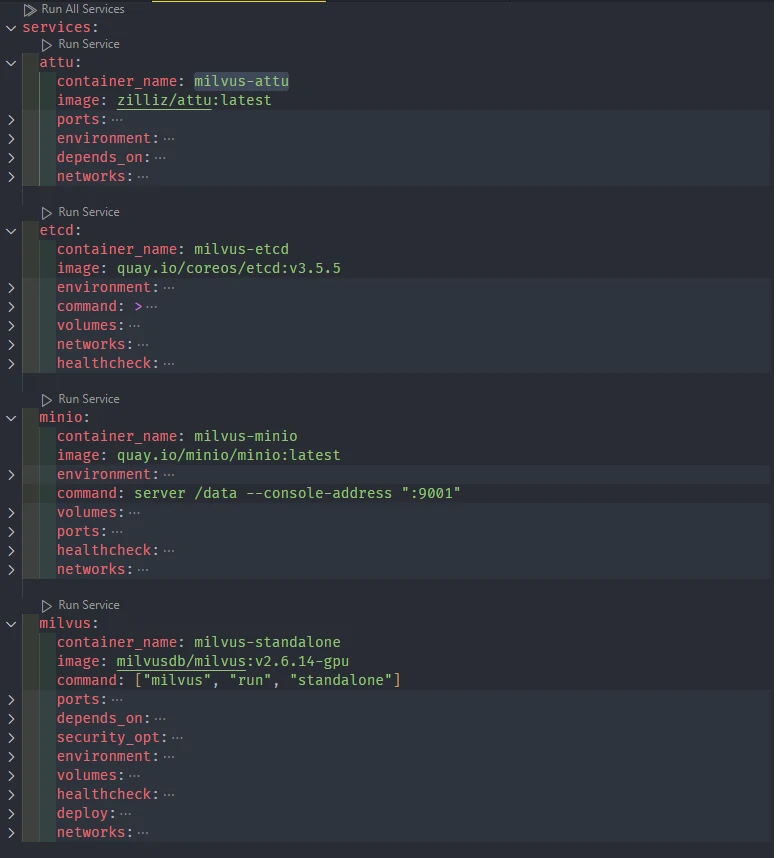Expand etcd environment section
Viewport: 776px width, 858px height.
click(11, 288)
